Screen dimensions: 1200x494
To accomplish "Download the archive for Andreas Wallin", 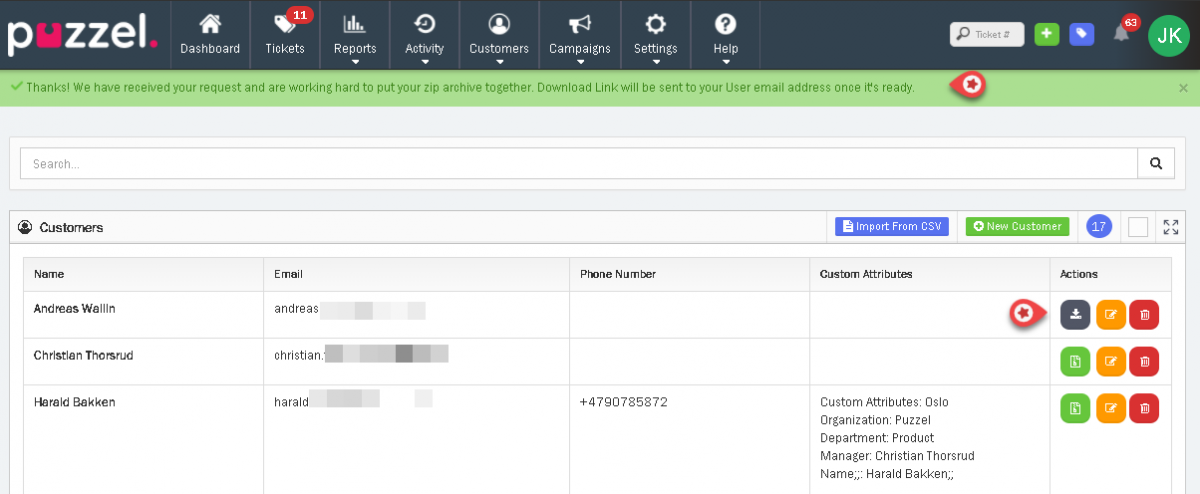I will click(x=1075, y=315).
